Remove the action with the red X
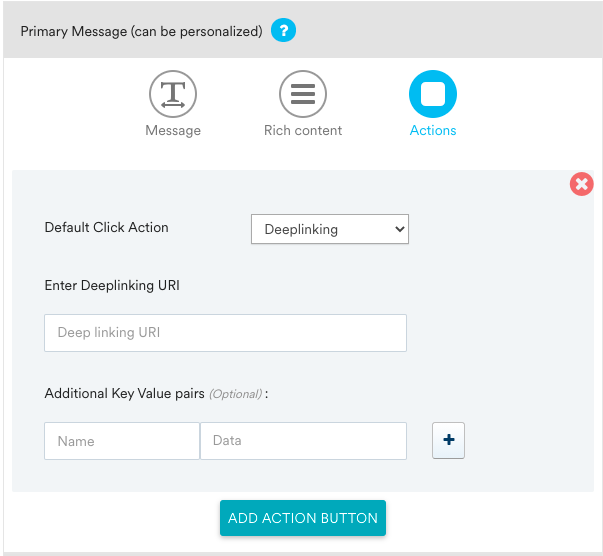 [x=581, y=184]
